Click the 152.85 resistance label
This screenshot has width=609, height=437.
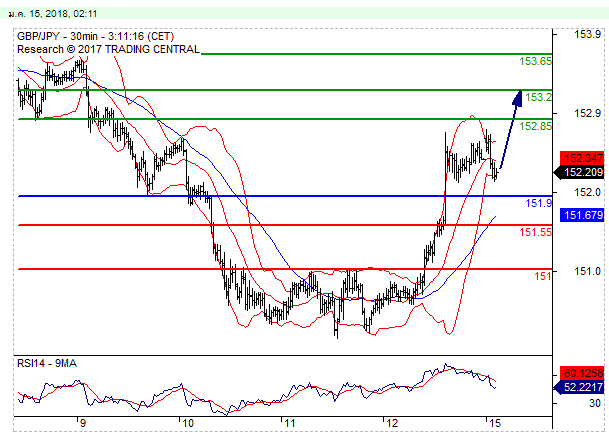[x=535, y=126]
